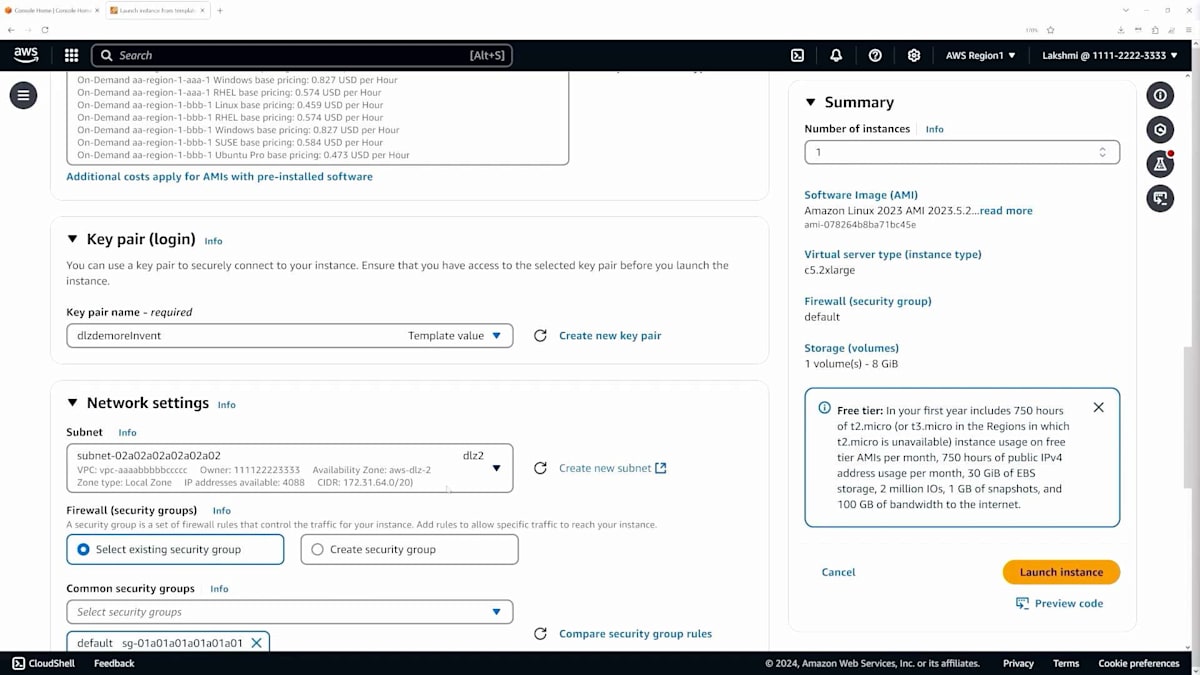This screenshot has height=675, width=1200.
Task: Open Info link beside Subnet label
Action: tap(127, 433)
